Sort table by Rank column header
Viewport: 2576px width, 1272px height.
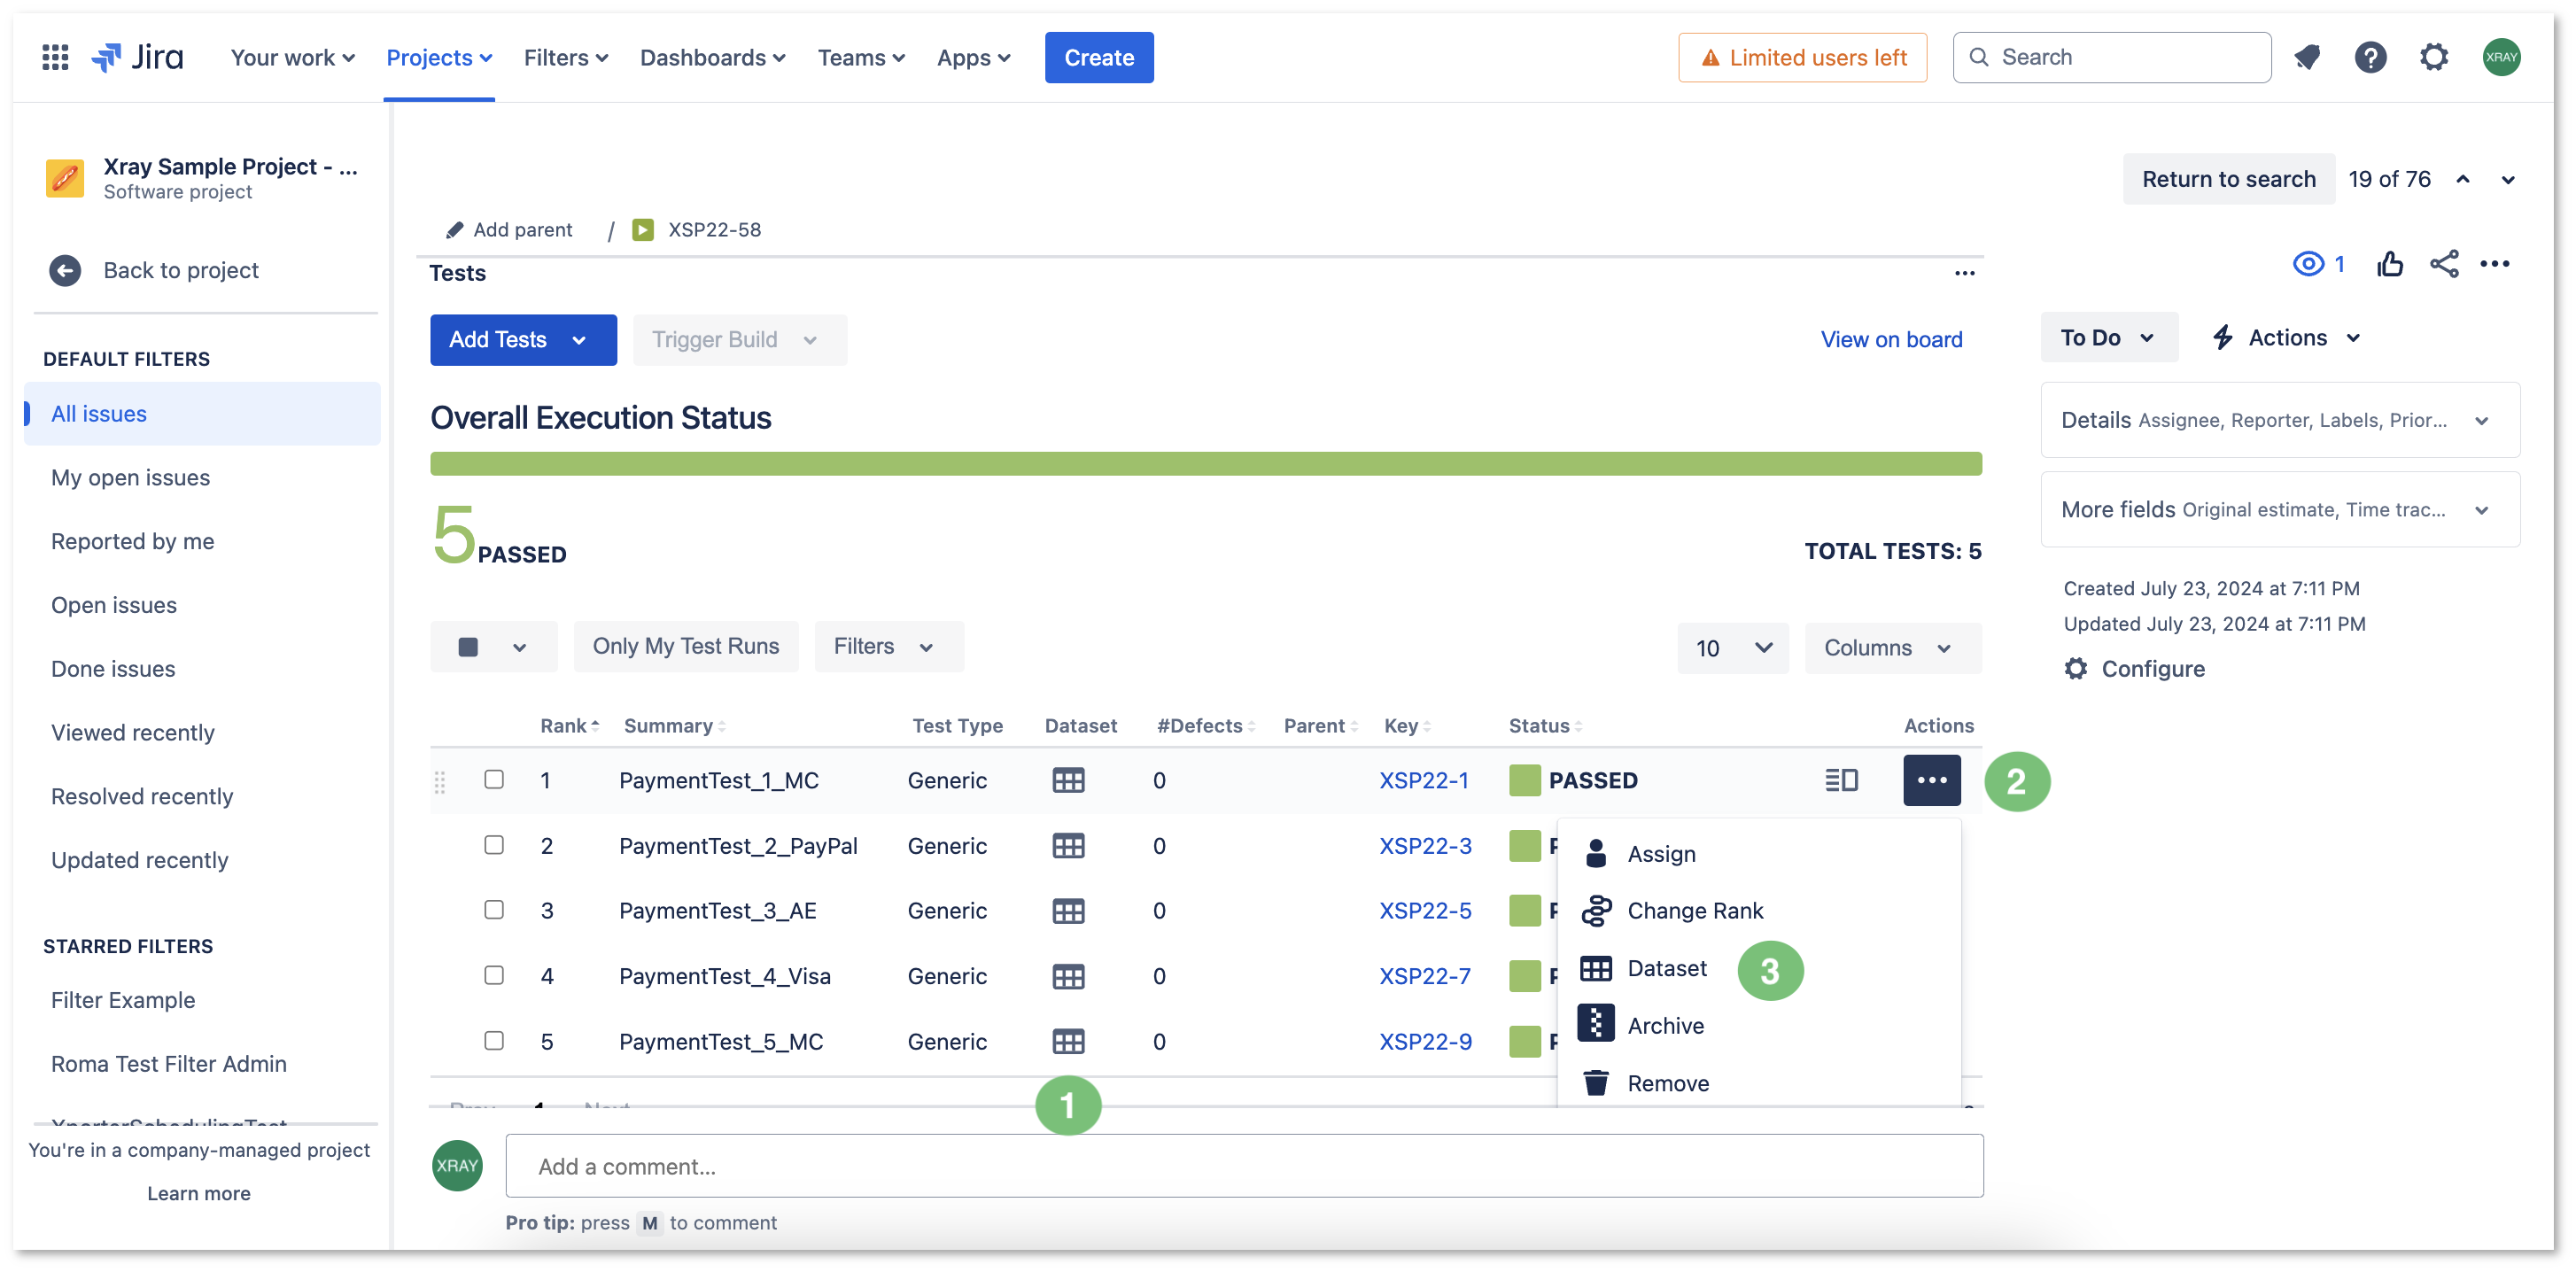click(x=569, y=726)
